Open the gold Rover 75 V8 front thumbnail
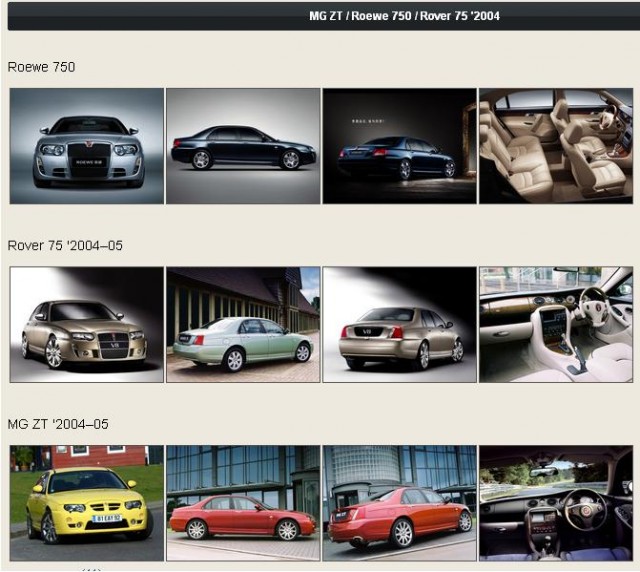The height and width of the screenshot is (572, 640). [87, 325]
